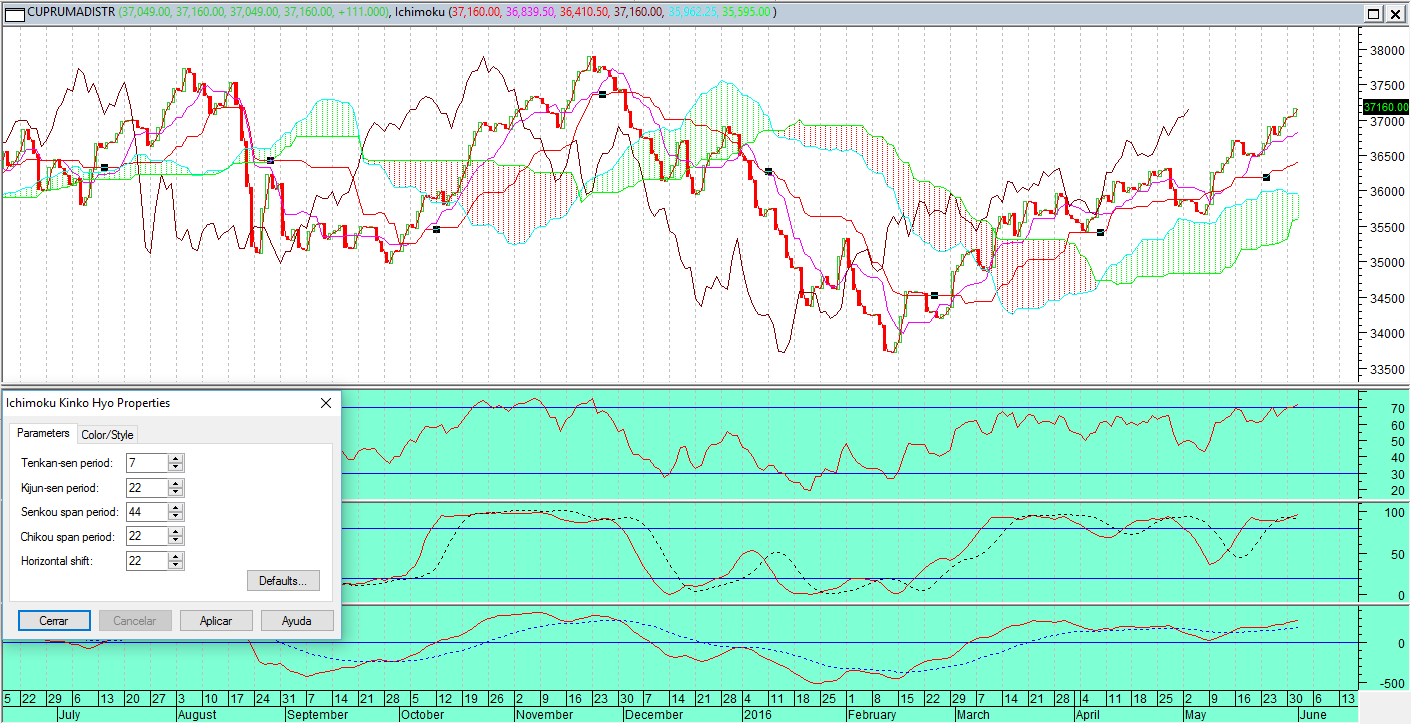Click the CUPRUMADISTR title text

point(68,14)
